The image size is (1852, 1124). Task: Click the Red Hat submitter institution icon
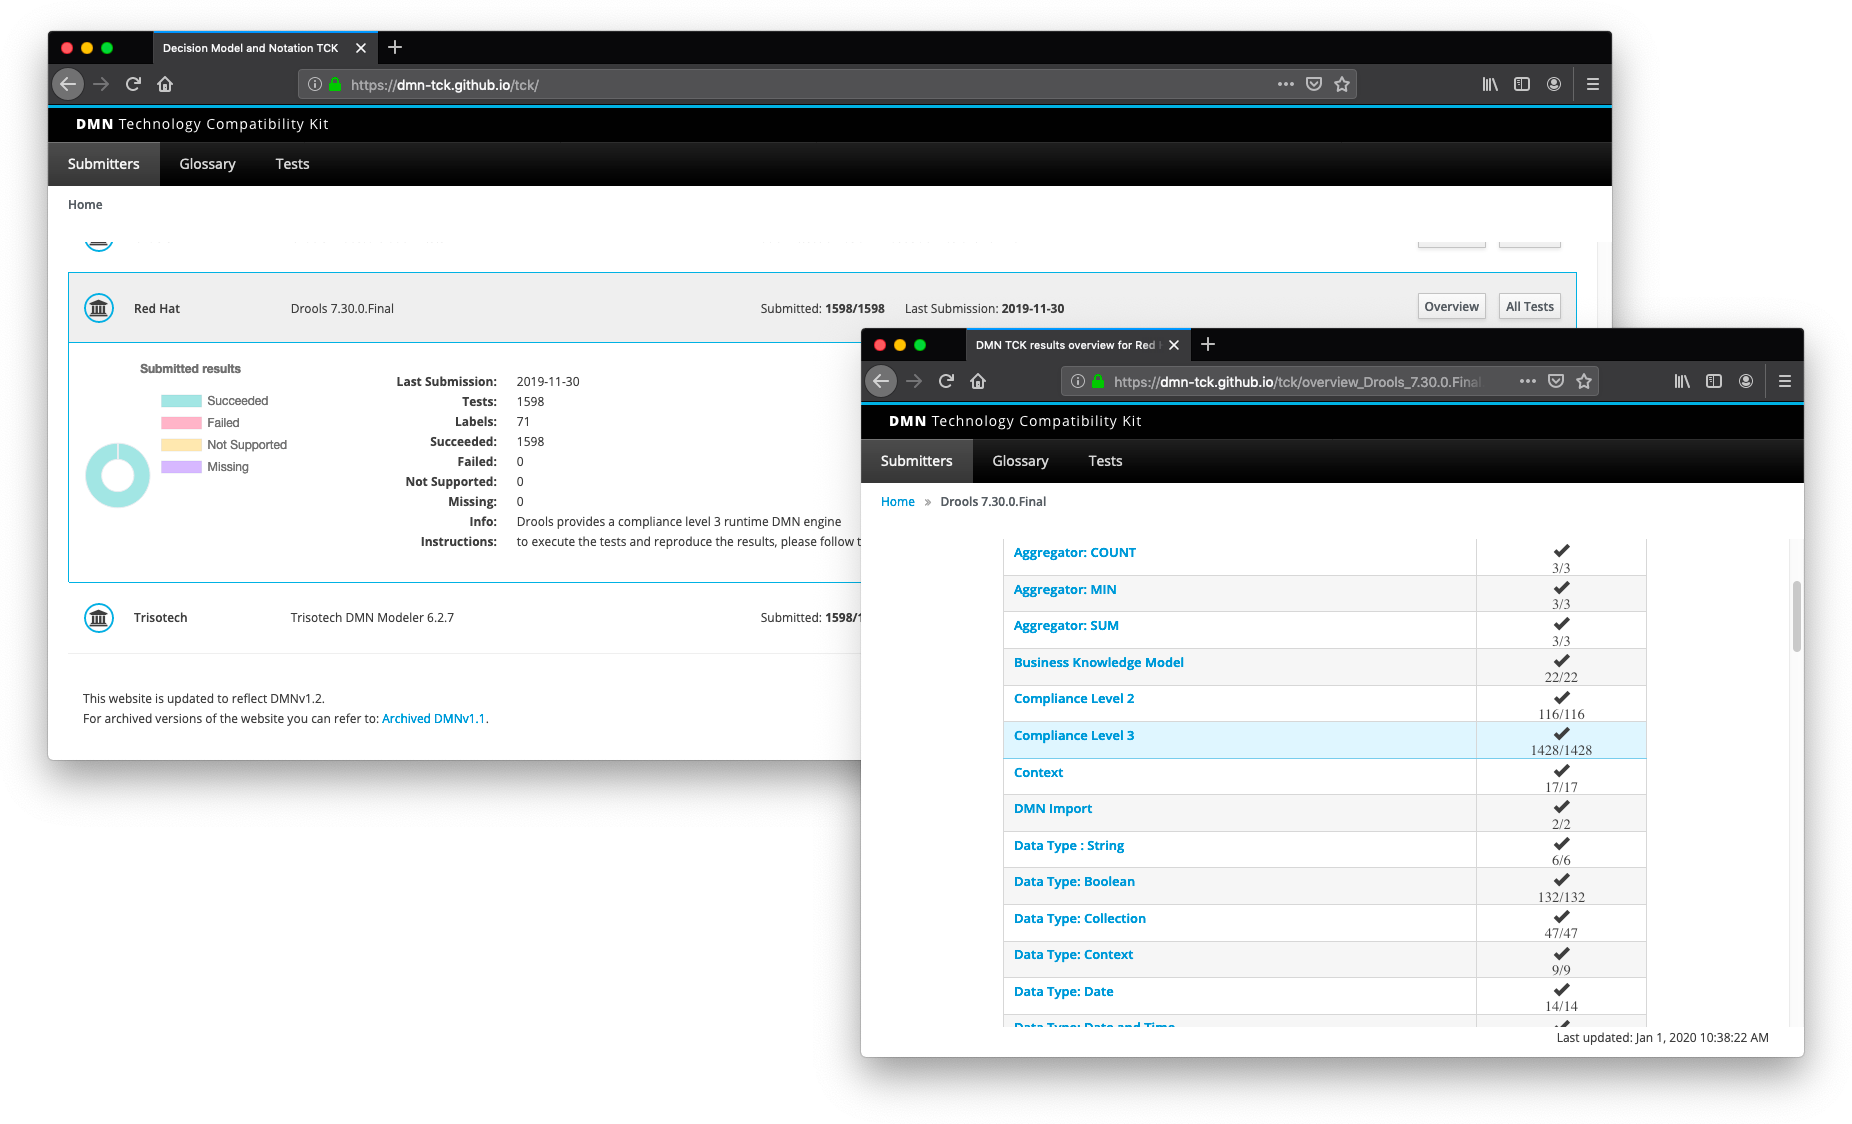(x=98, y=308)
